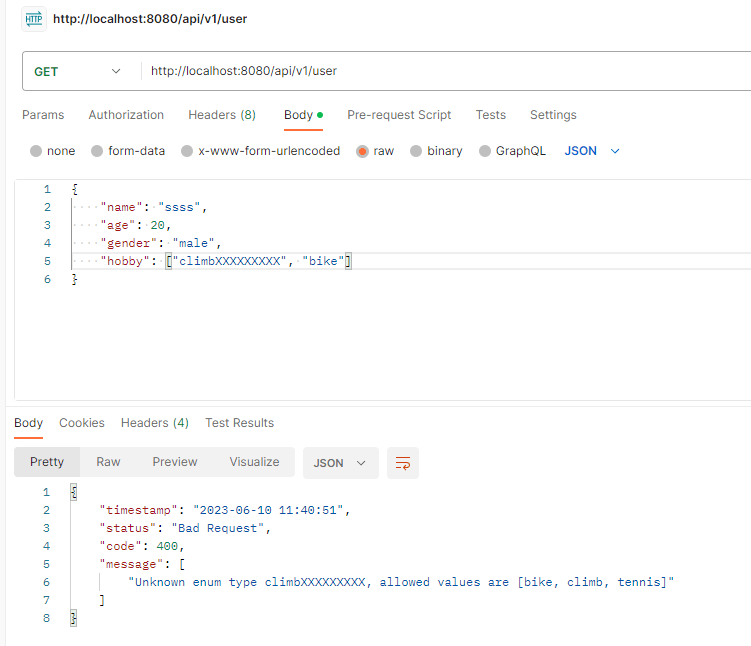This screenshot has height=646, width=751.
Task: Select the Pretty response view
Action: pos(47,462)
